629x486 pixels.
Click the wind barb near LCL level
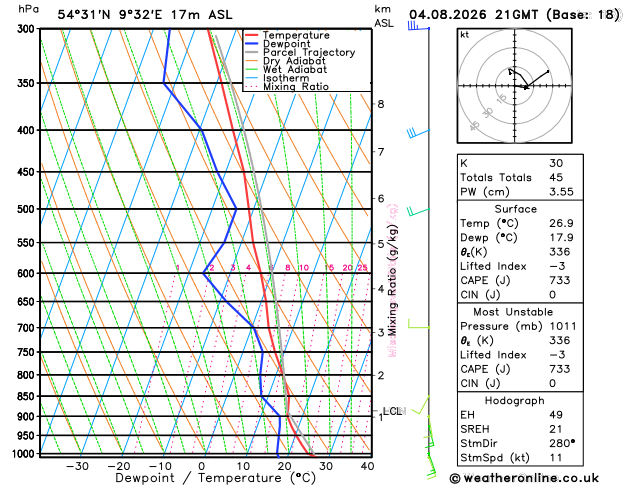(421, 405)
